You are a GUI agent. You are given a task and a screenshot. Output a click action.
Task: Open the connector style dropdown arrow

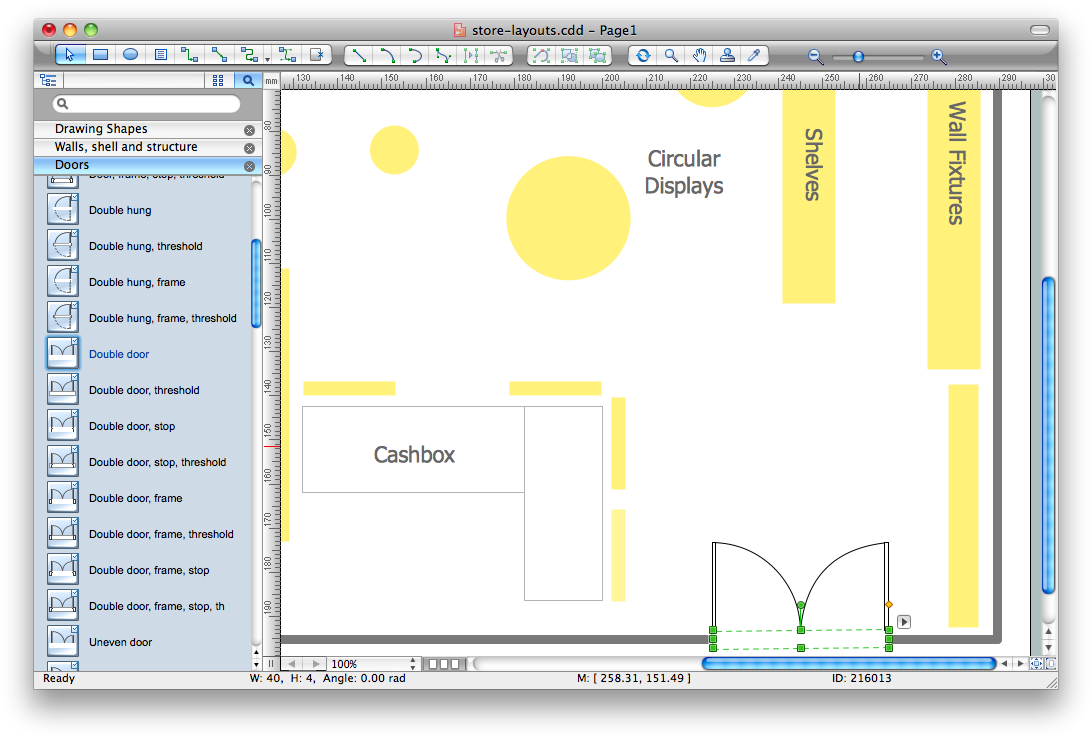pos(267,60)
